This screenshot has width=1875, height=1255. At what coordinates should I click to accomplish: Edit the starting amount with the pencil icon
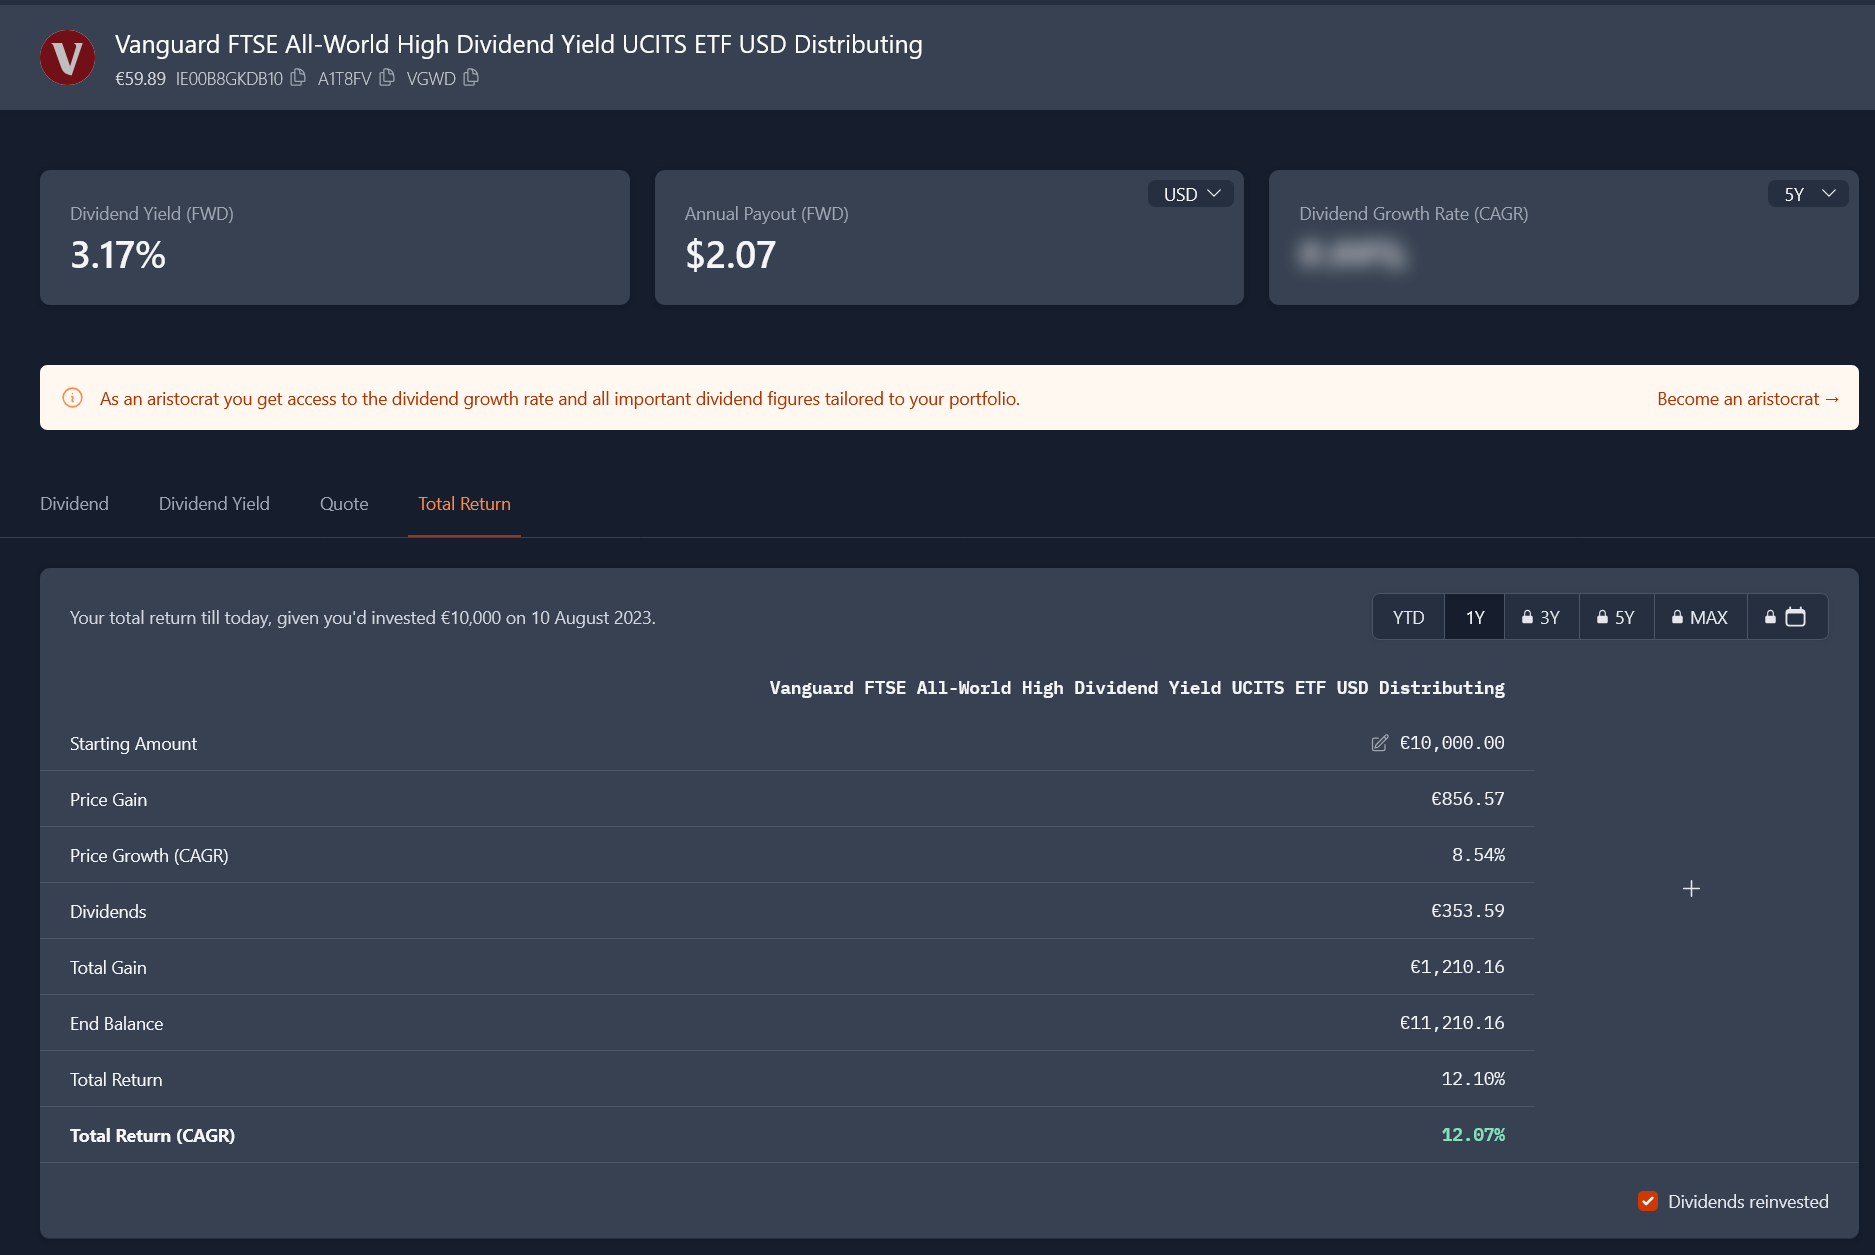click(x=1379, y=743)
